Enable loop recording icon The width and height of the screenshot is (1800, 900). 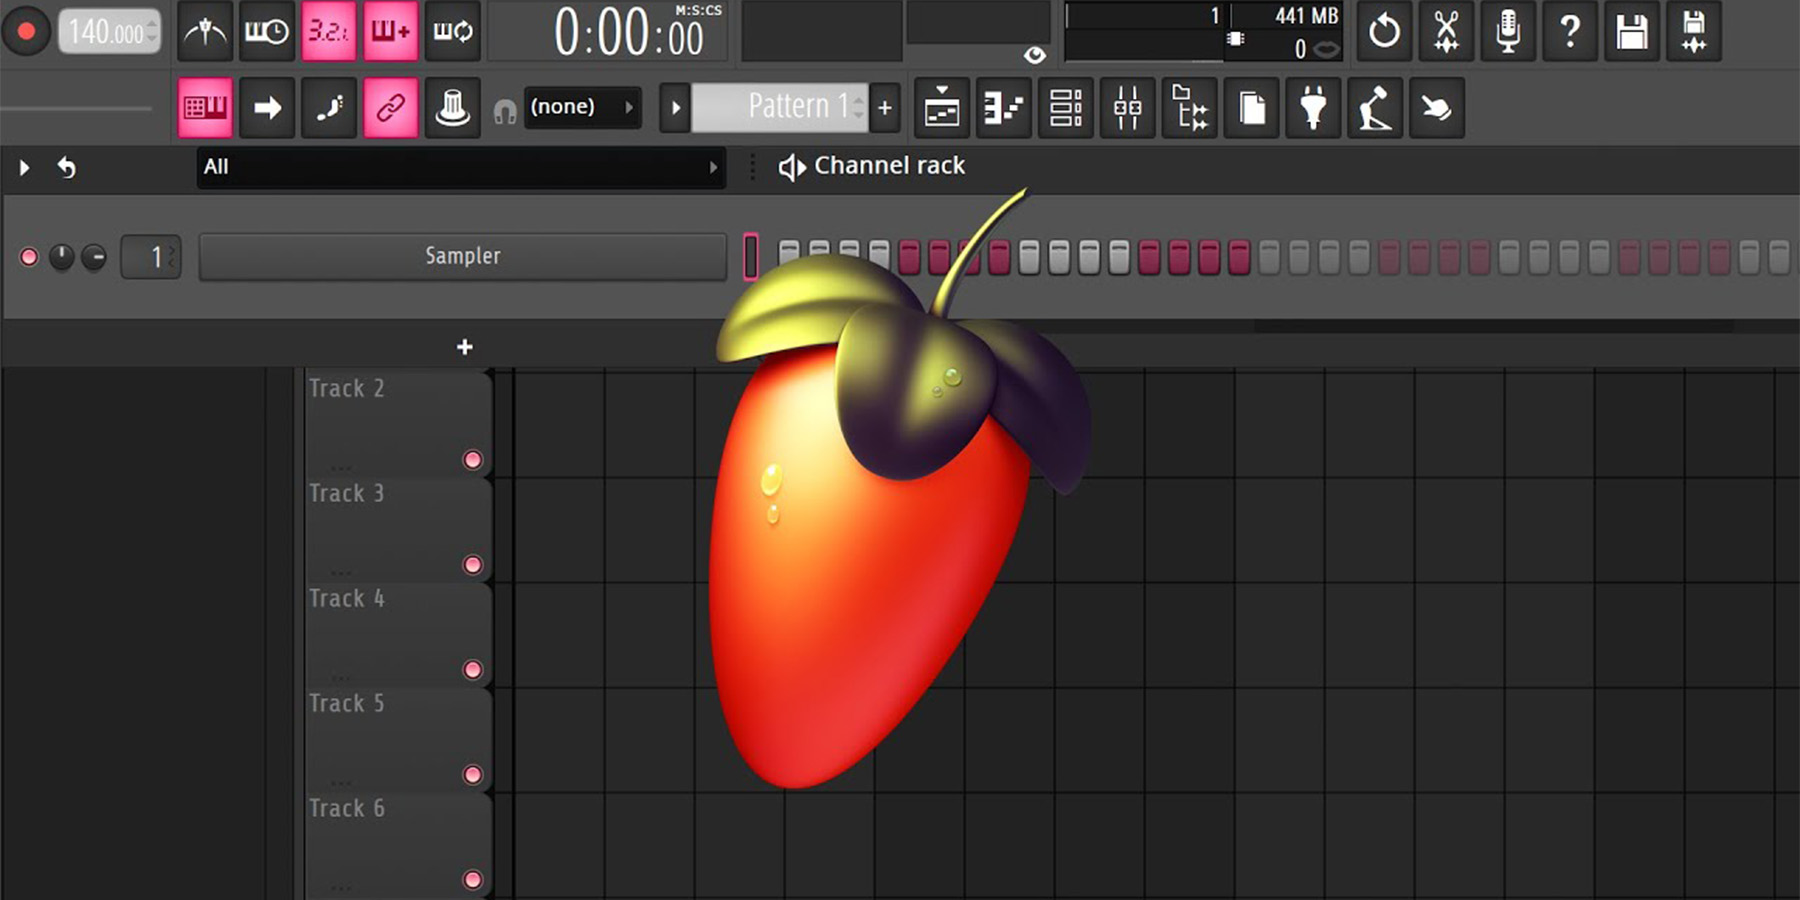(452, 32)
